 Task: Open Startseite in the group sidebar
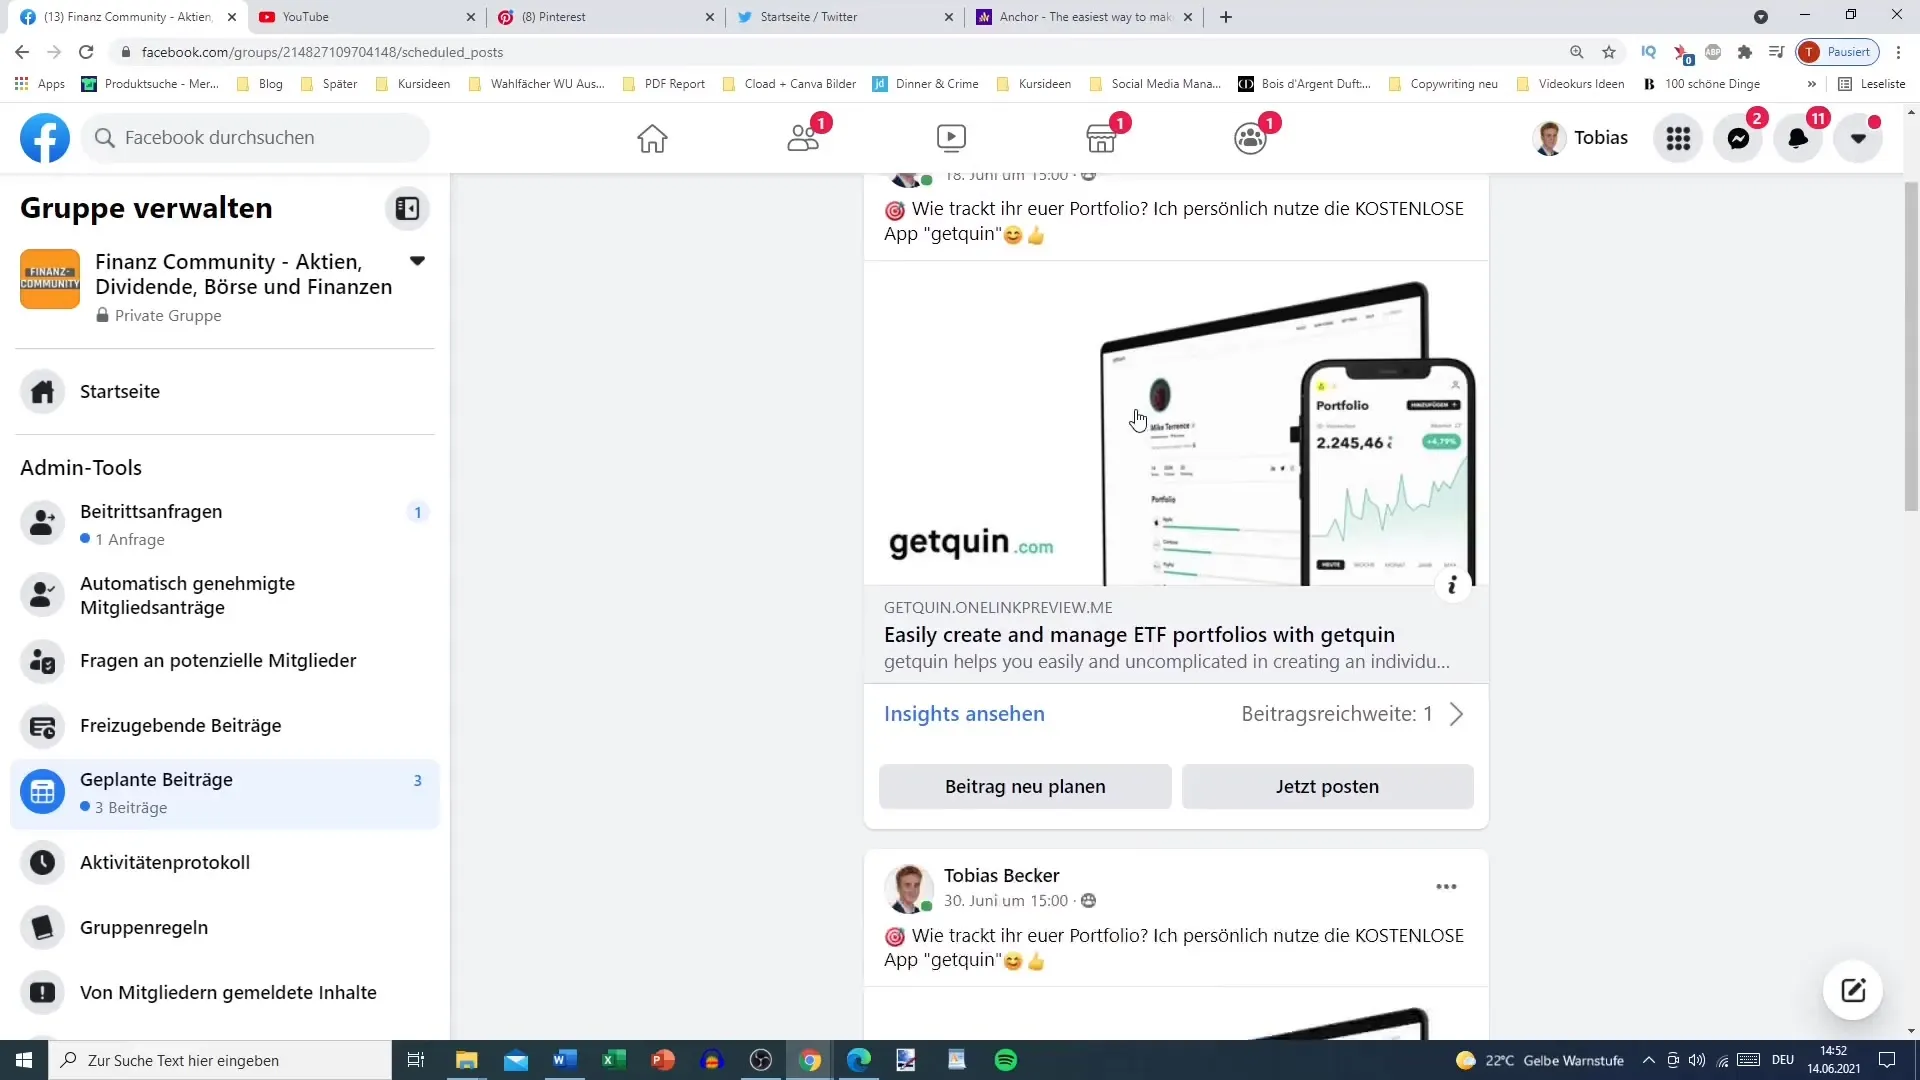(x=225, y=391)
